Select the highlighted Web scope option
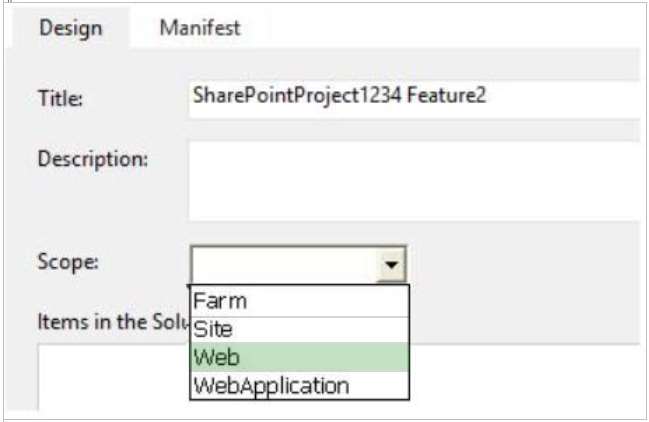This screenshot has height=422, width=649. (299, 357)
